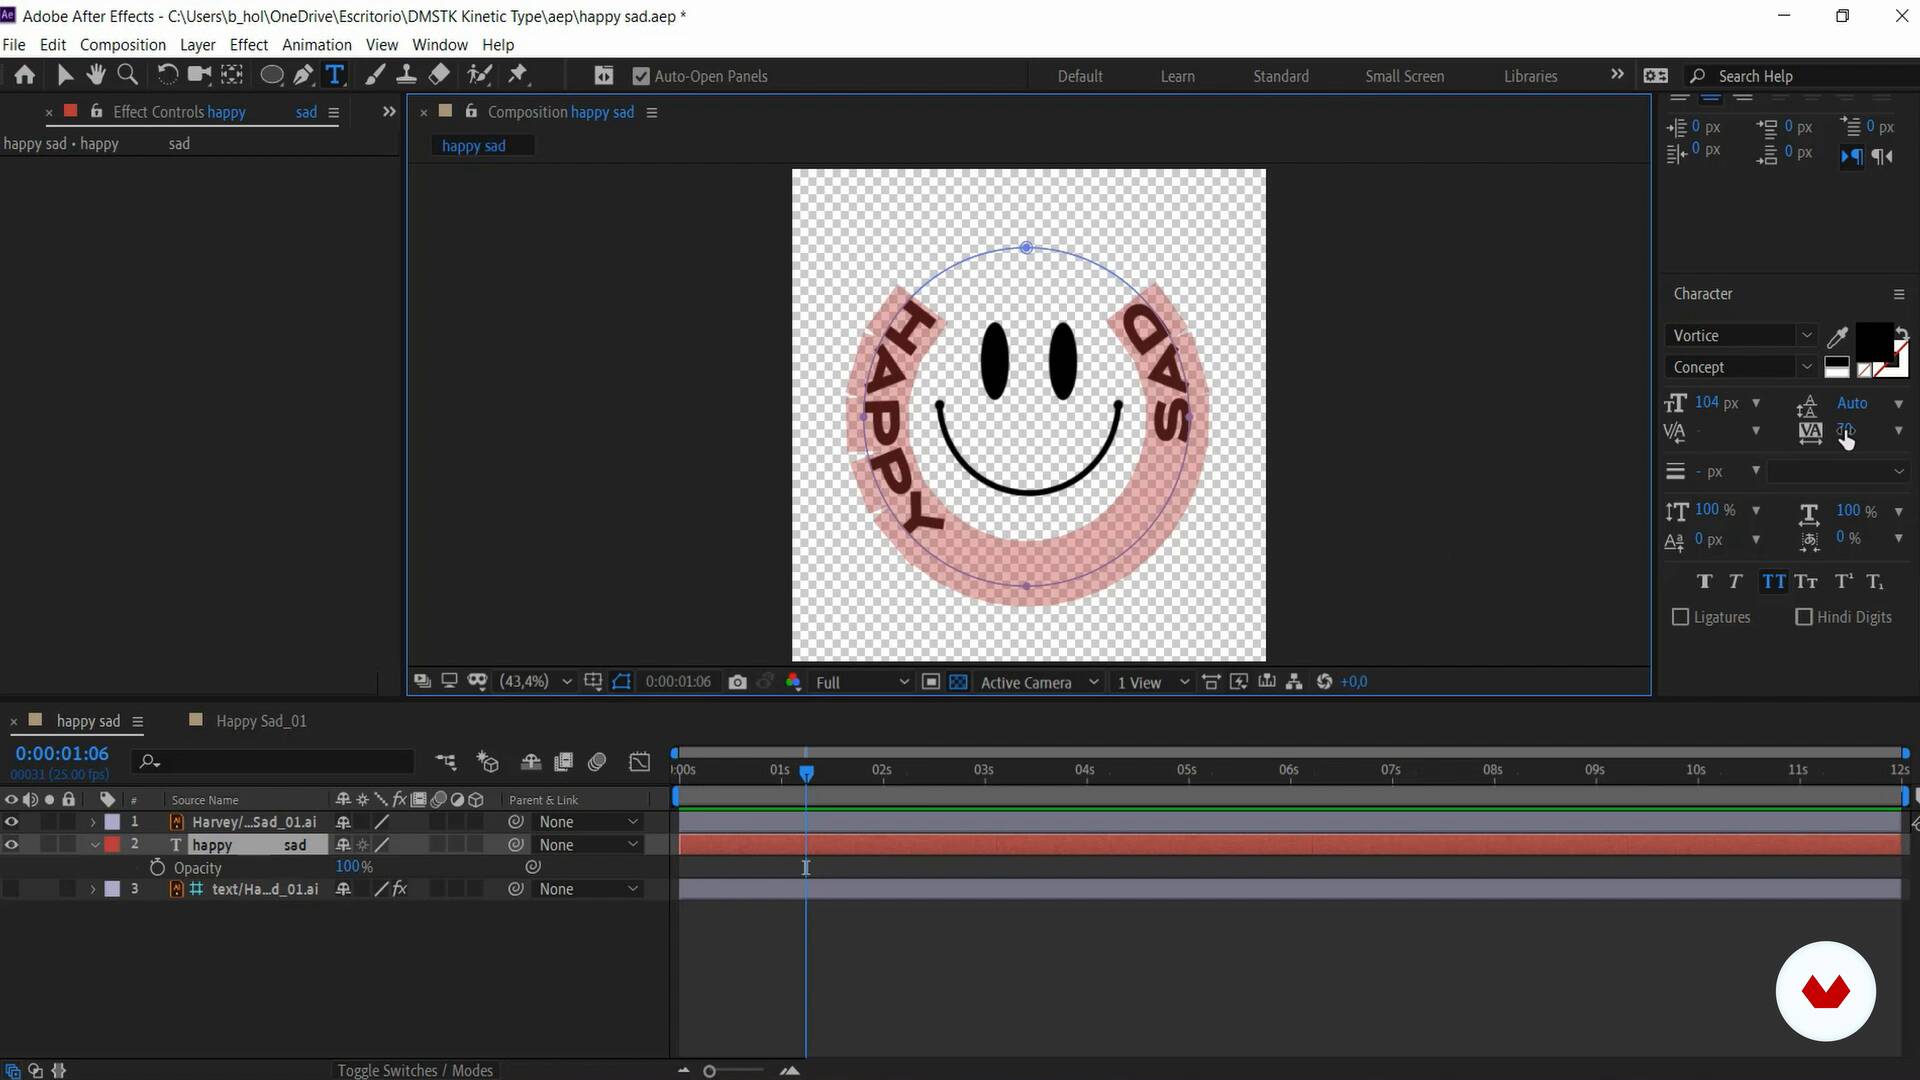Switch to the Small Screen workspace

[x=1405, y=76]
